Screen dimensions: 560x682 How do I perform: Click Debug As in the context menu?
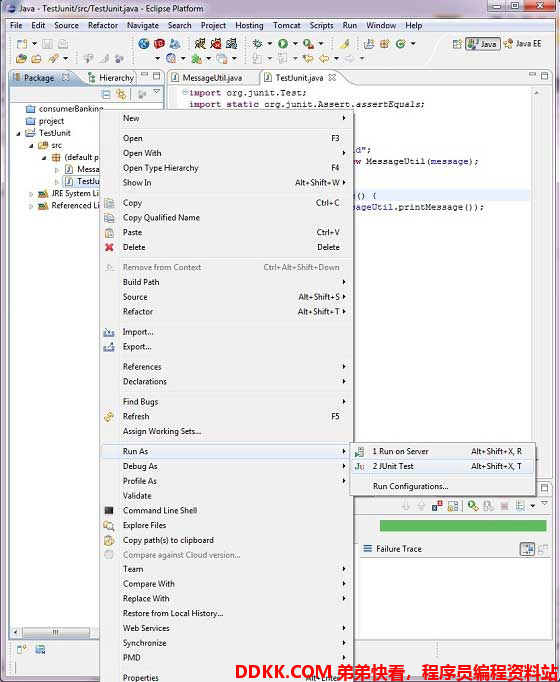140,466
